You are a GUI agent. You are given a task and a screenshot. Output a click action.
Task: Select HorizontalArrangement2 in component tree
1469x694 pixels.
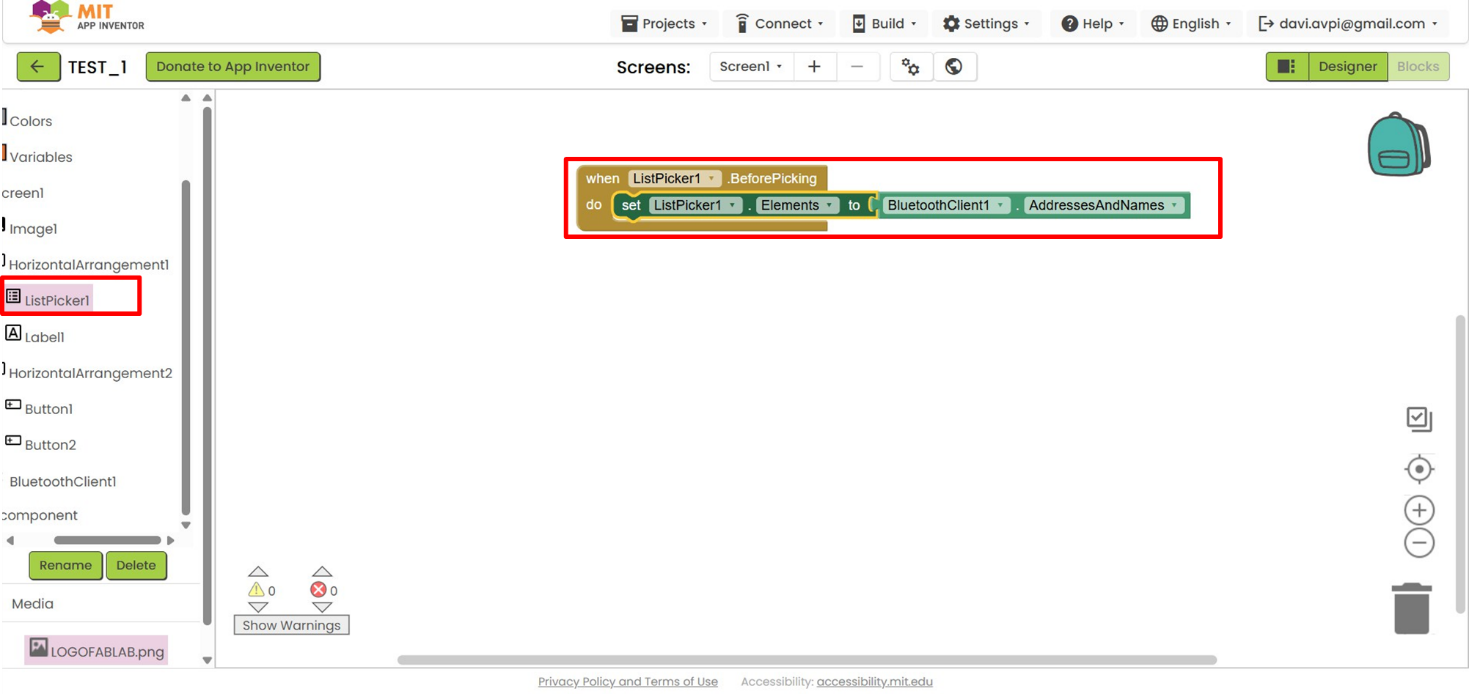[x=89, y=373]
